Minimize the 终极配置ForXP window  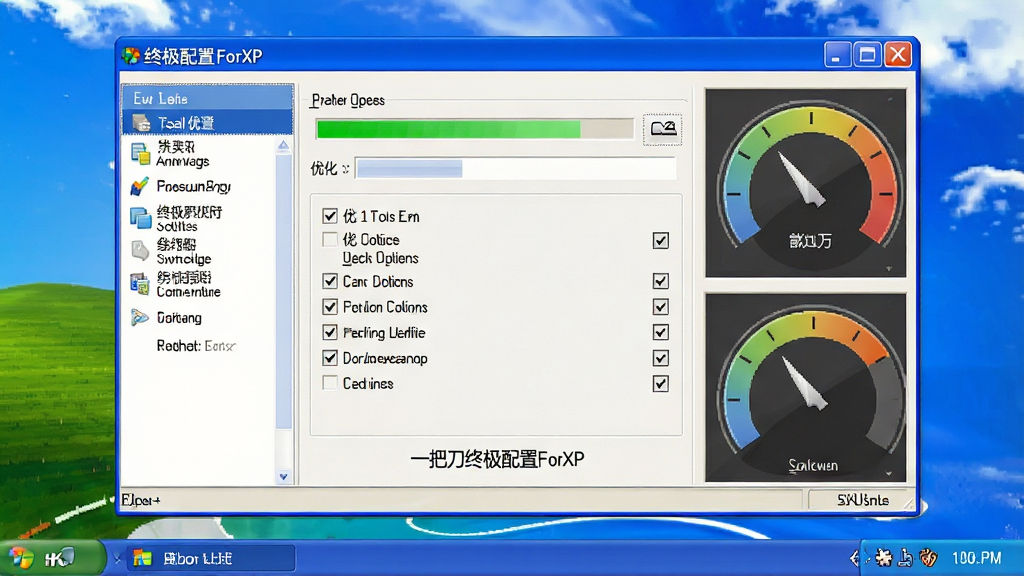click(x=837, y=55)
